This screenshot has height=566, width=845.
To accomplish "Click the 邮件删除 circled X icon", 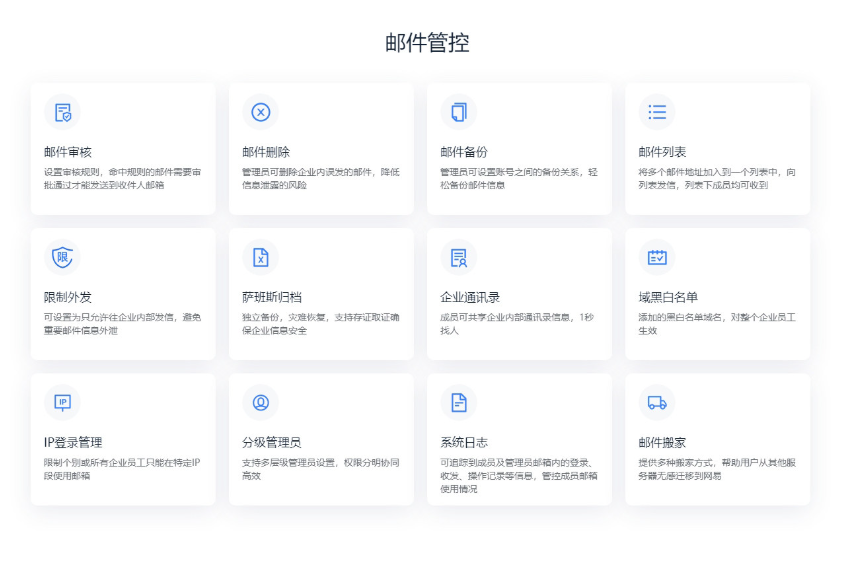I will (x=260, y=112).
